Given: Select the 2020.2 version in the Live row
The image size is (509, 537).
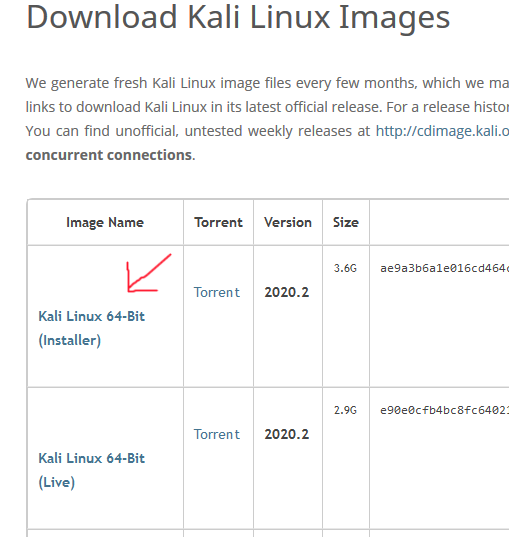Looking at the screenshot, I should 287,434.
